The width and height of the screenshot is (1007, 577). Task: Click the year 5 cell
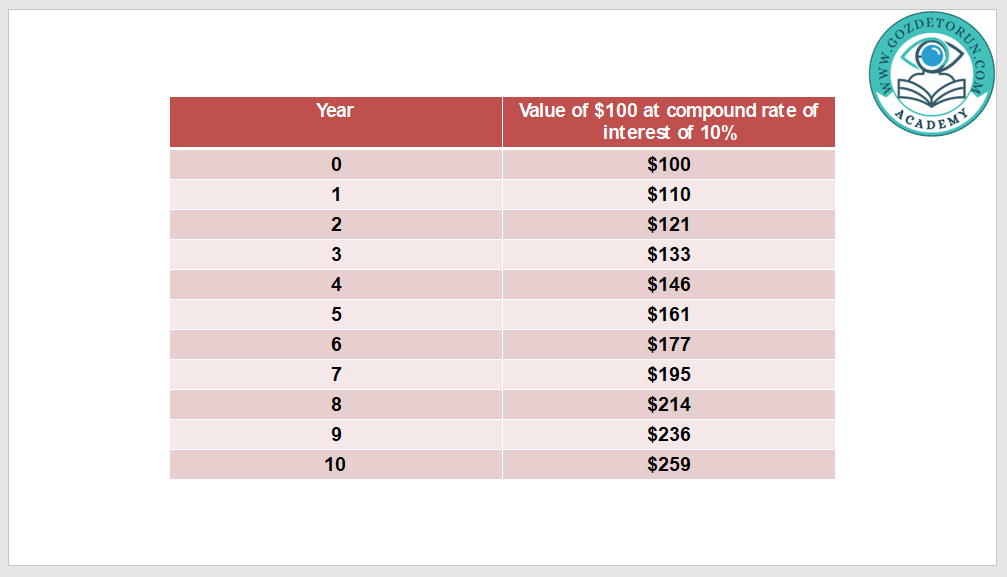click(335, 314)
